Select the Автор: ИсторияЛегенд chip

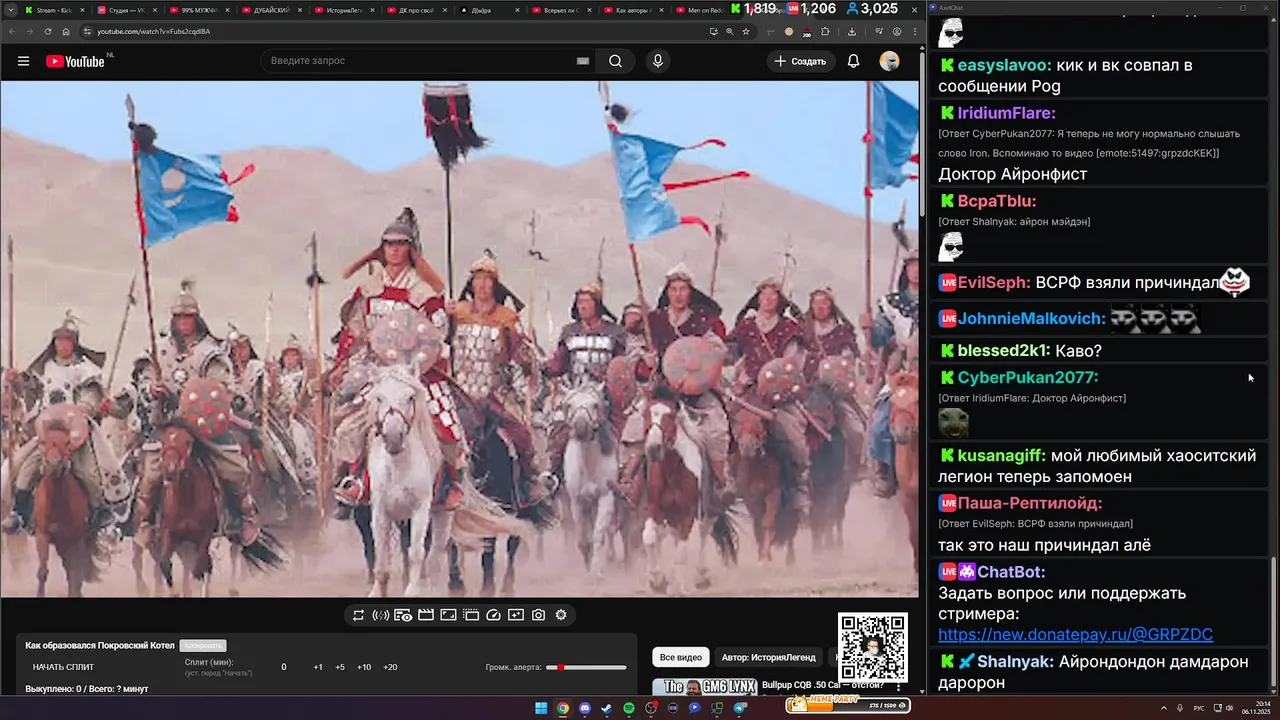coord(768,657)
